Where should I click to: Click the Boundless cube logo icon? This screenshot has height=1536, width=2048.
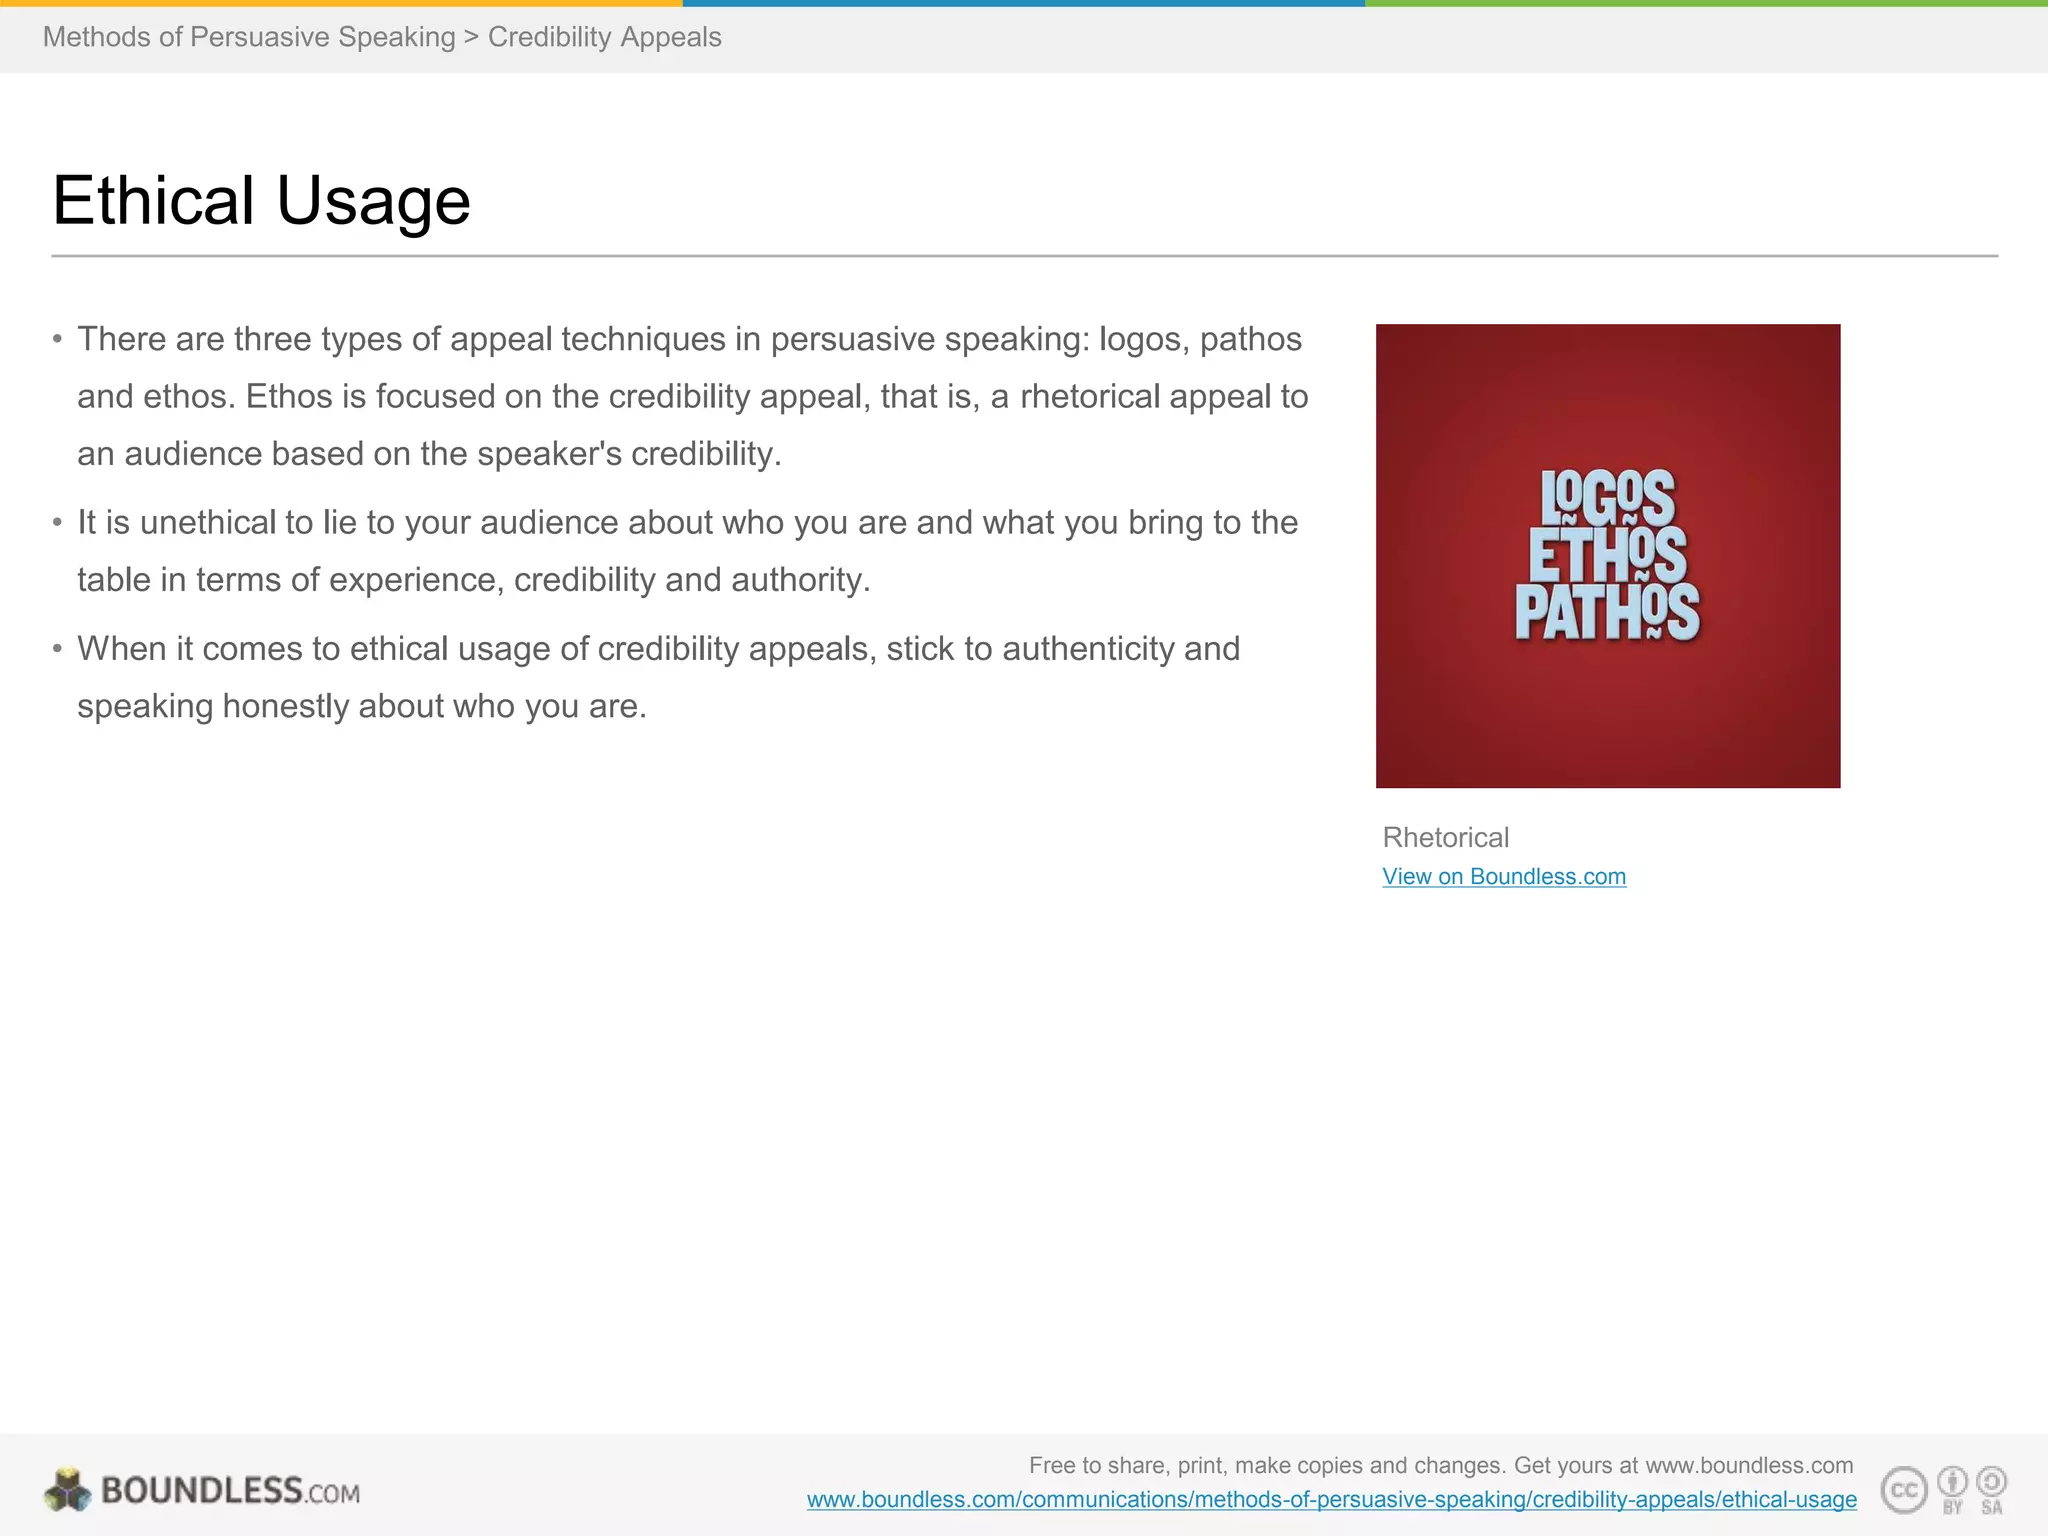pyautogui.click(x=67, y=1490)
